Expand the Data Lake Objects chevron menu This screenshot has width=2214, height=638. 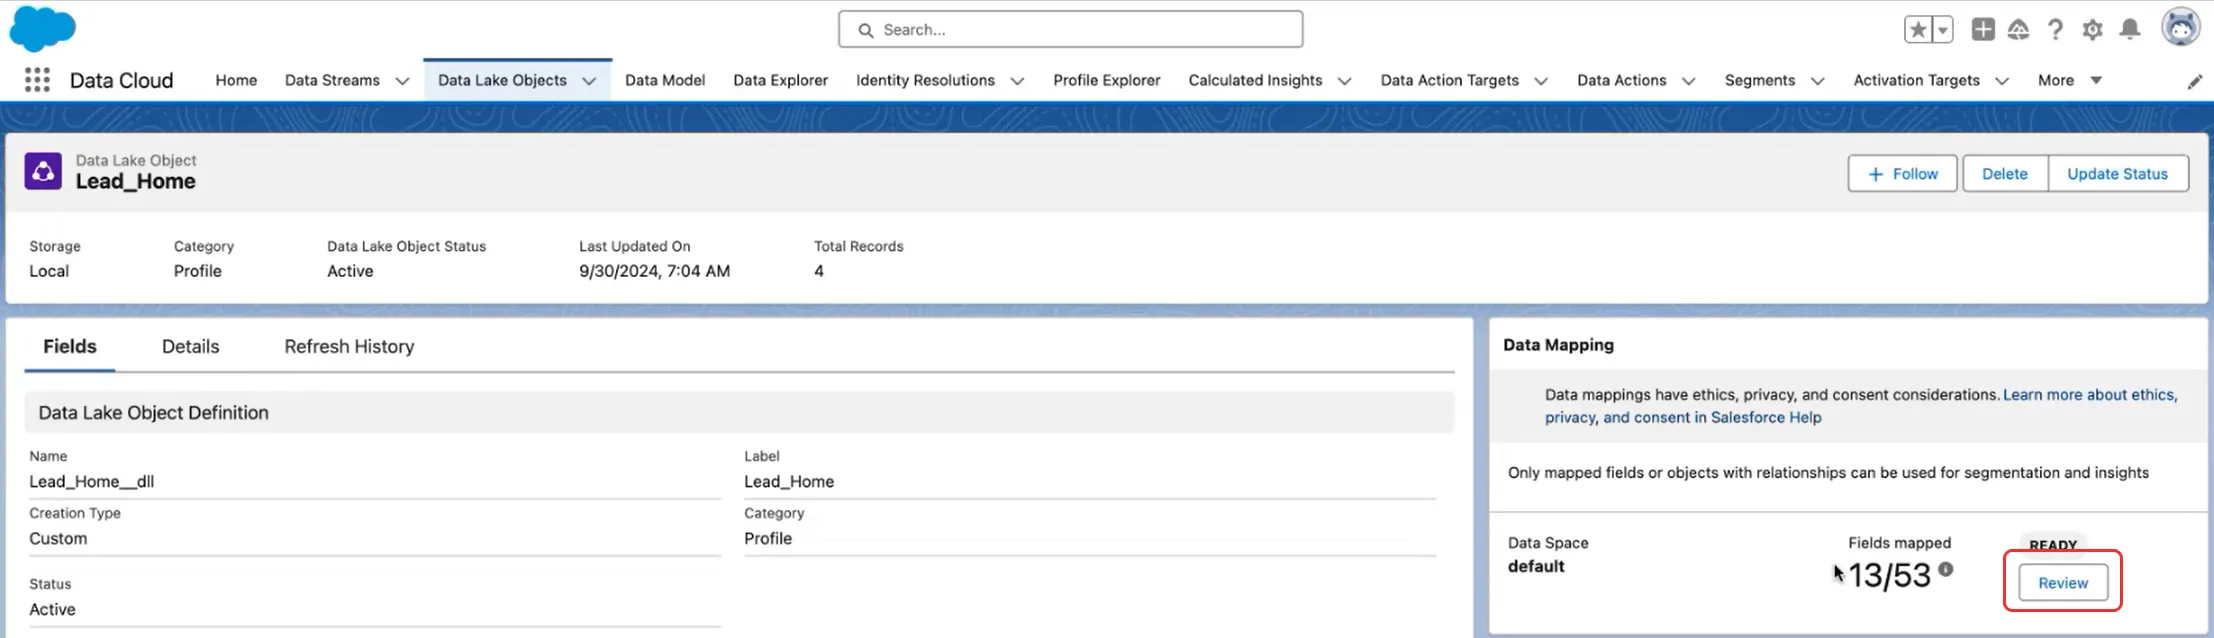[x=589, y=81]
